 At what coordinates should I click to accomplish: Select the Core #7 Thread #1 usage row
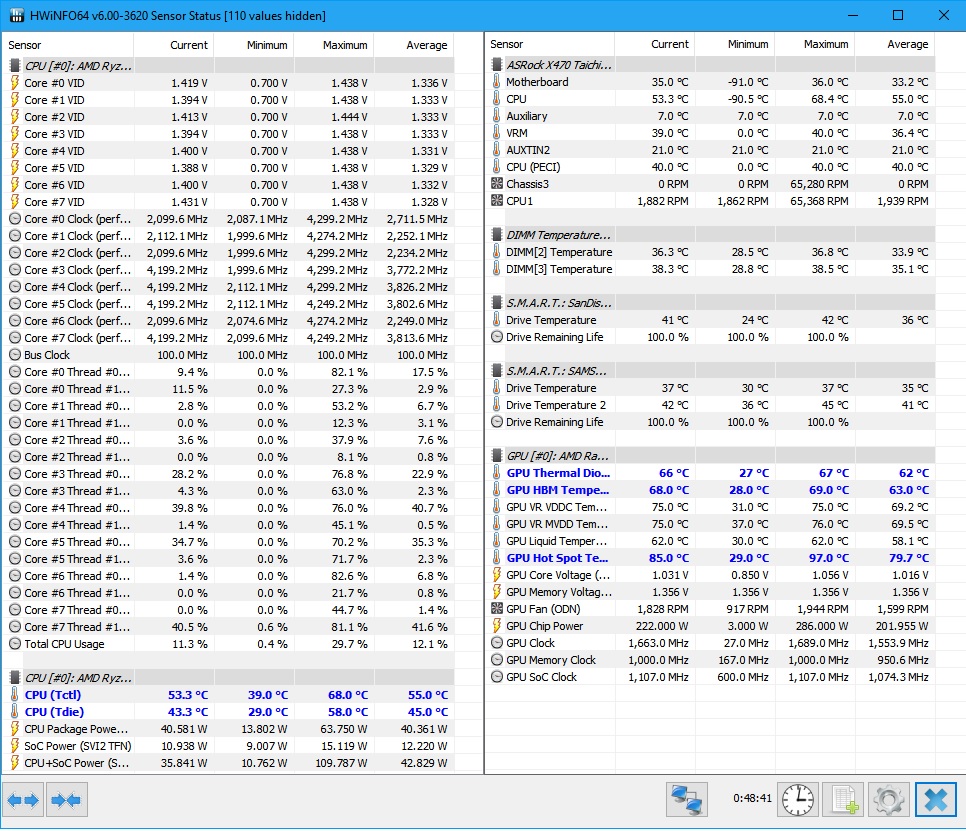click(231, 626)
